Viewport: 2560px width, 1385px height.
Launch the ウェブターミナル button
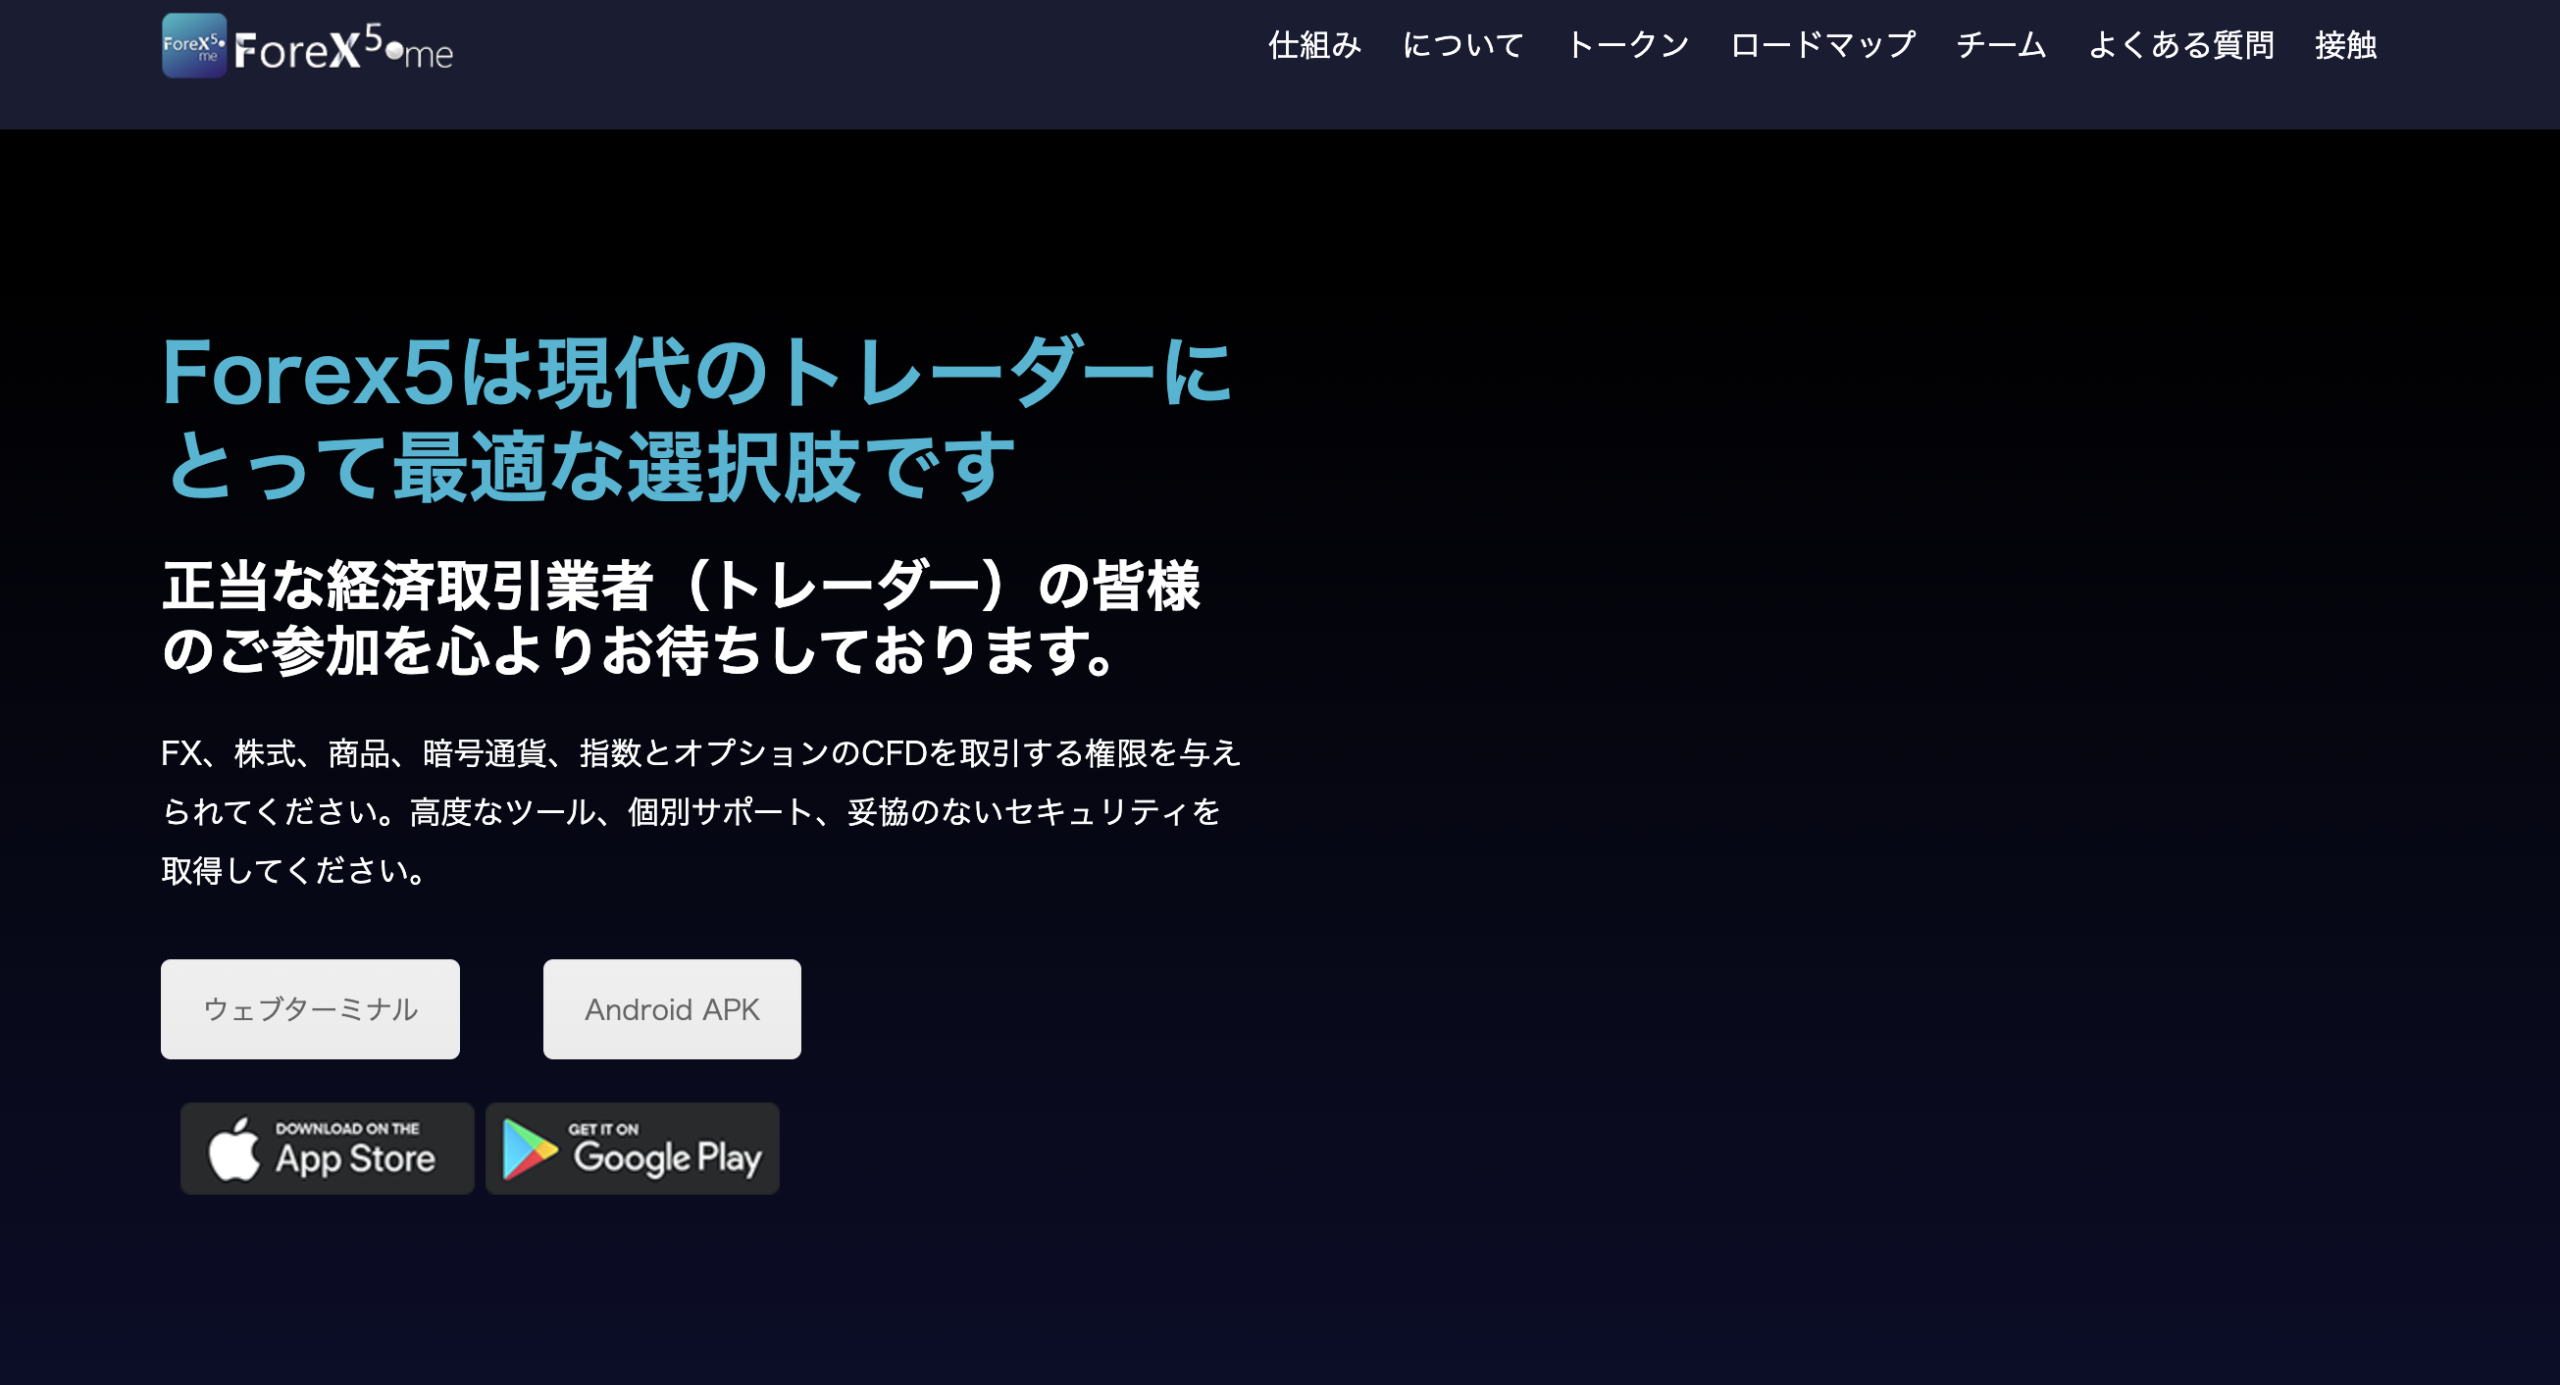[310, 1009]
